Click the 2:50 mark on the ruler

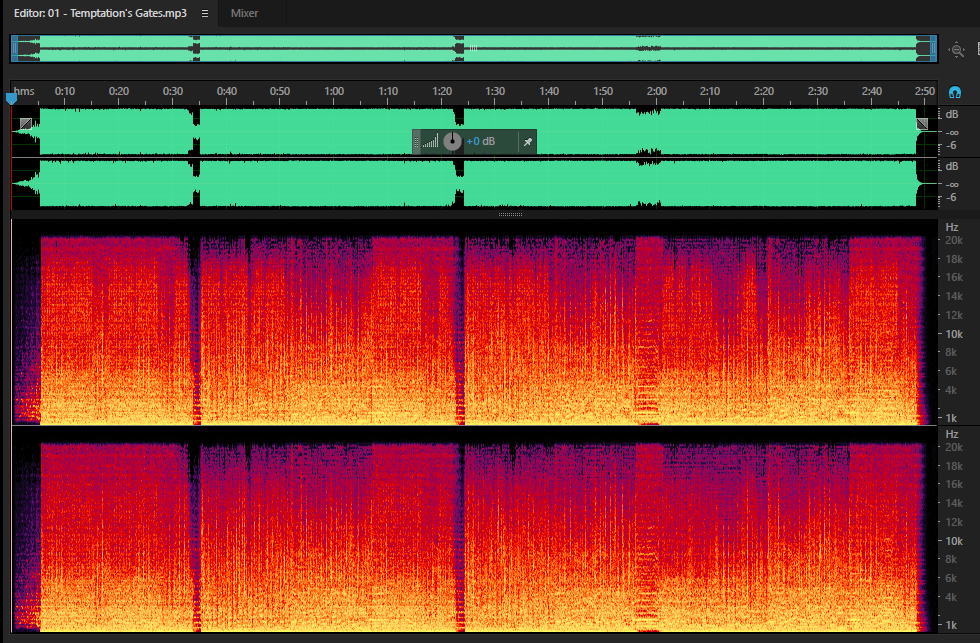pos(925,91)
